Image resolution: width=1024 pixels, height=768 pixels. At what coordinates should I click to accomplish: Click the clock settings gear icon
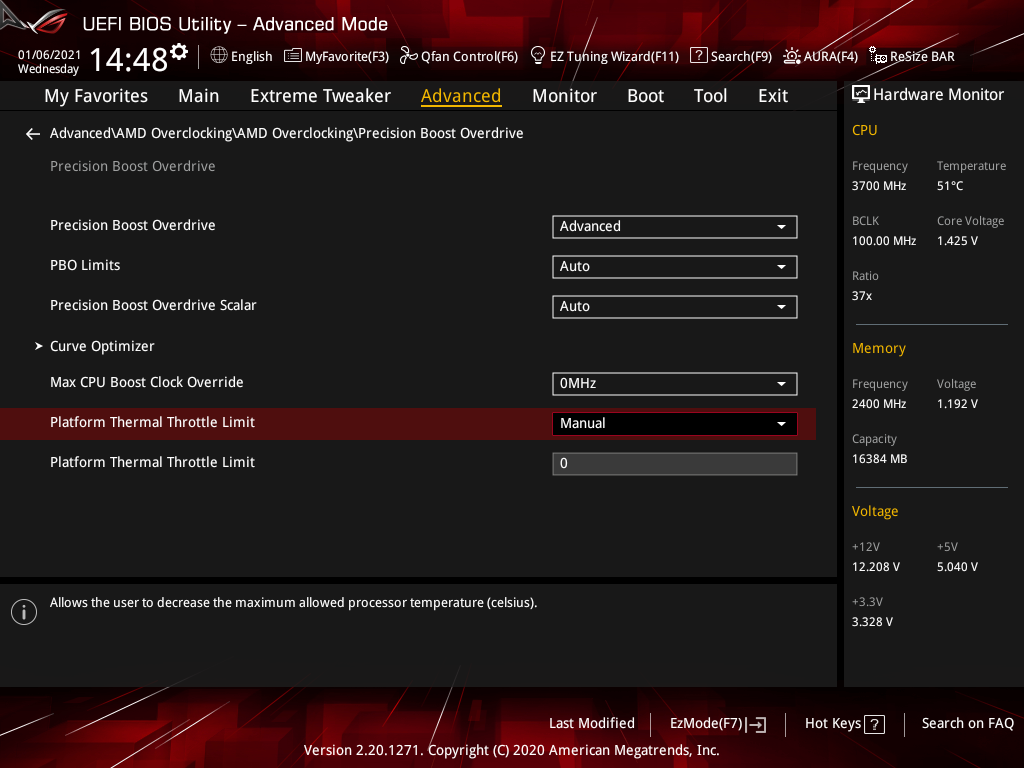(179, 52)
